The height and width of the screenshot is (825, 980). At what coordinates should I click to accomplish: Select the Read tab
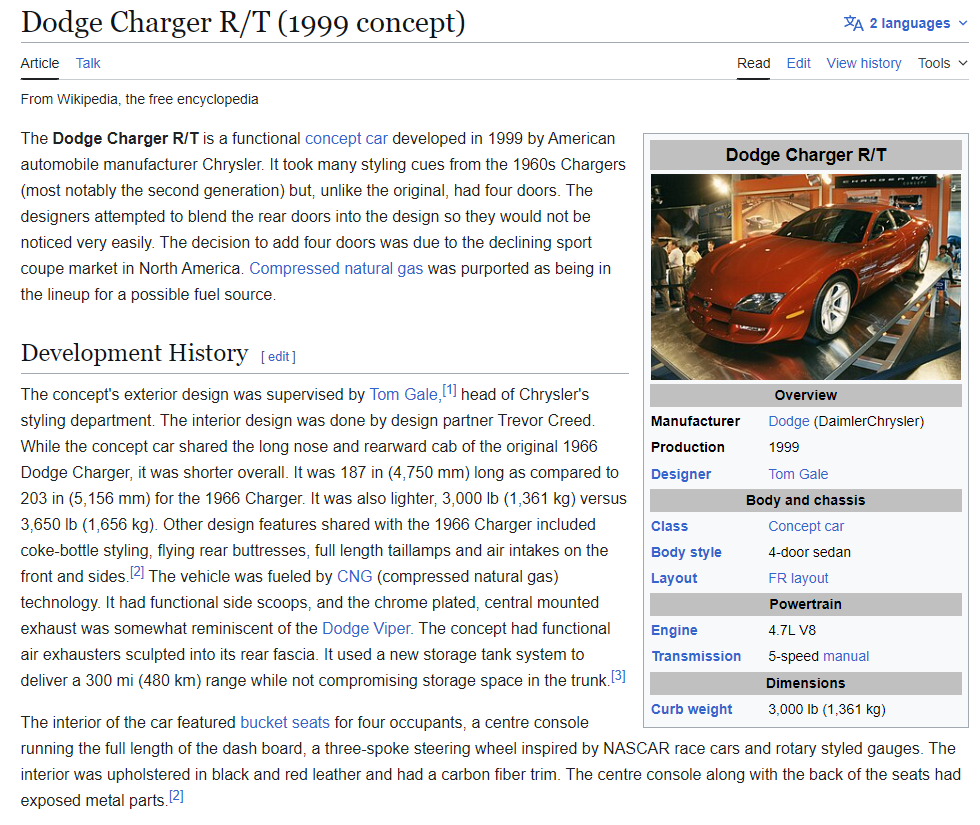(753, 63)
